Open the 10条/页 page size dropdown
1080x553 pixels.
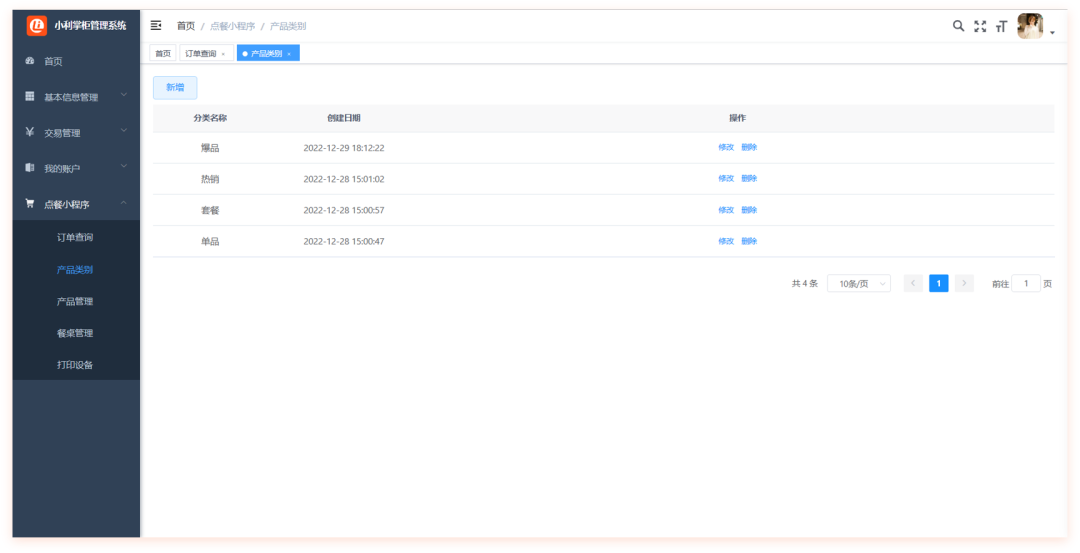coord(859,284)
